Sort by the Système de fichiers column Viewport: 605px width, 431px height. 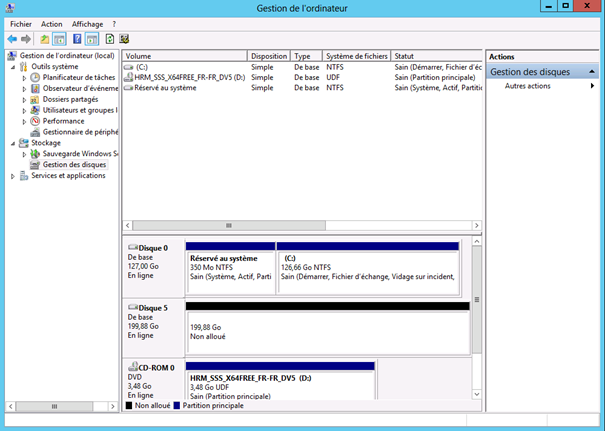point(357,57)
